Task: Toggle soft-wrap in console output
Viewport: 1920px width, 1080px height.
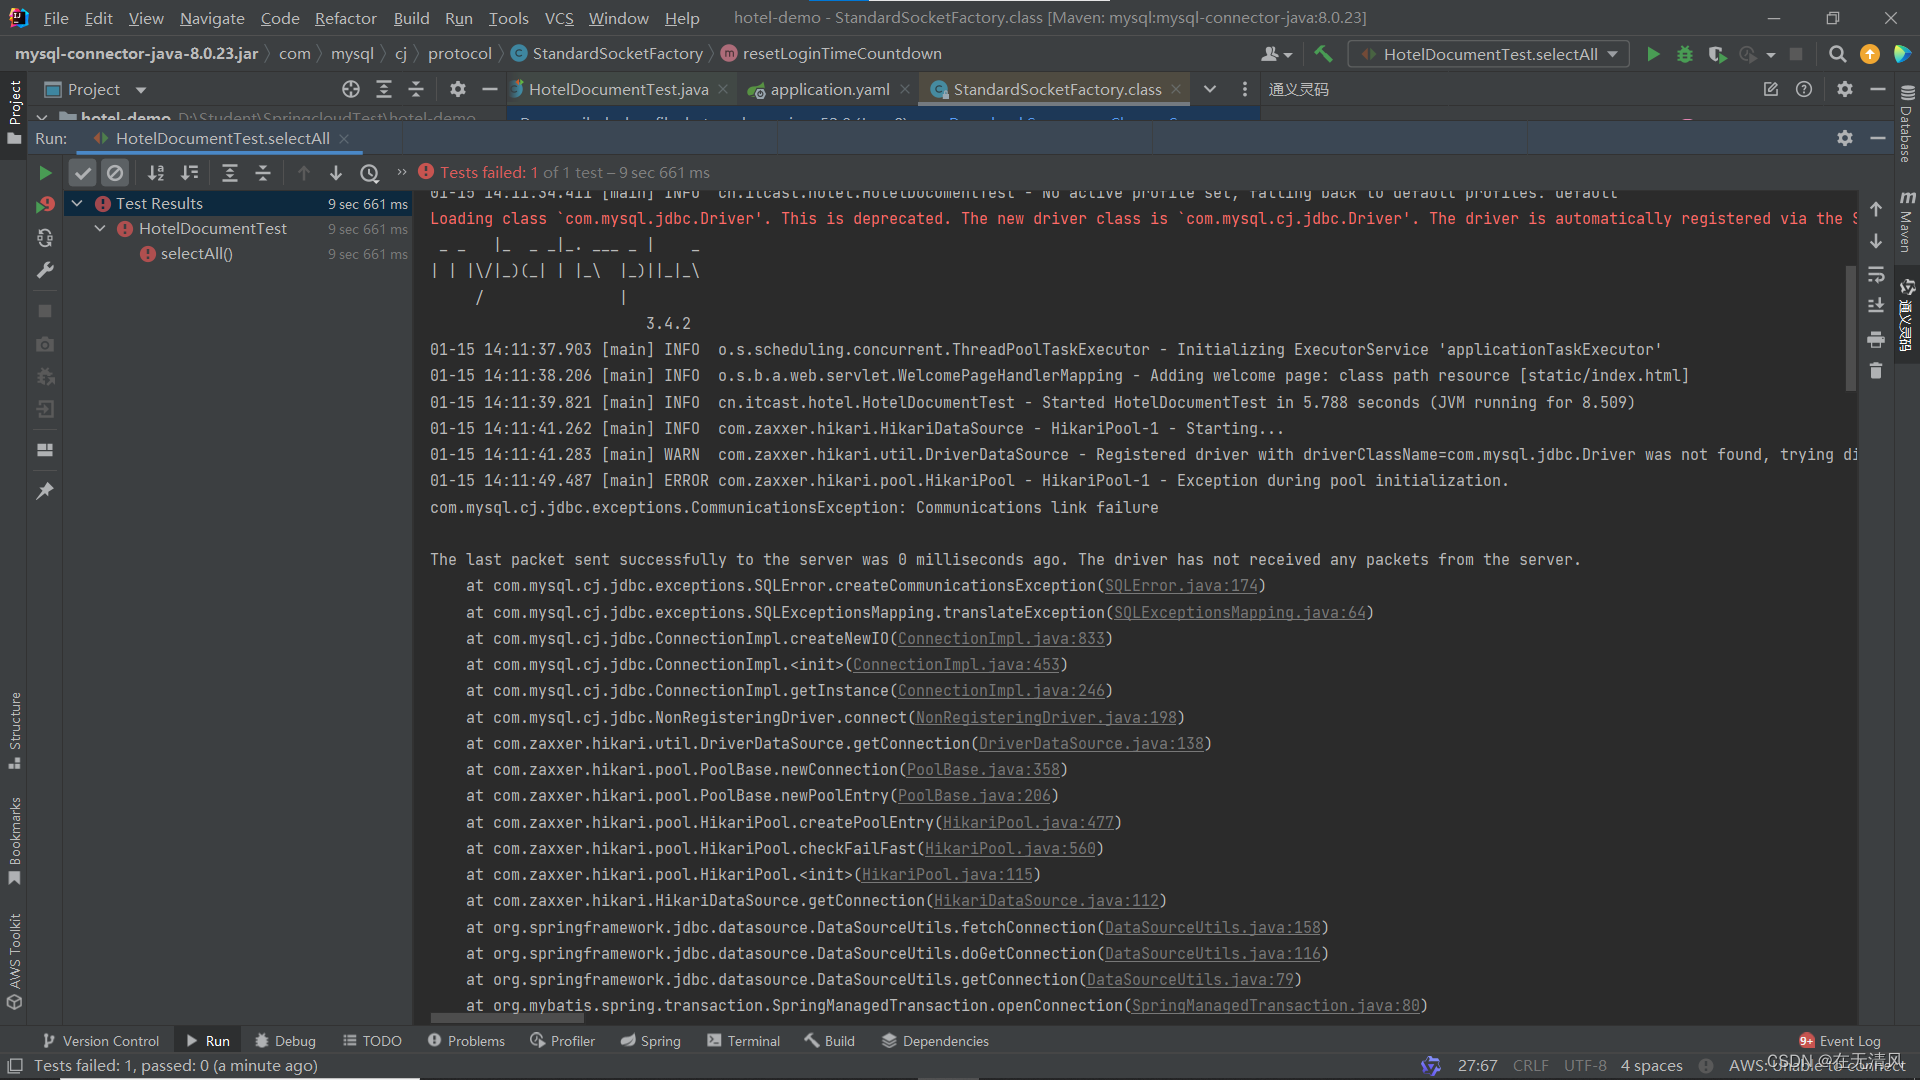Action: click(1876, 274)
